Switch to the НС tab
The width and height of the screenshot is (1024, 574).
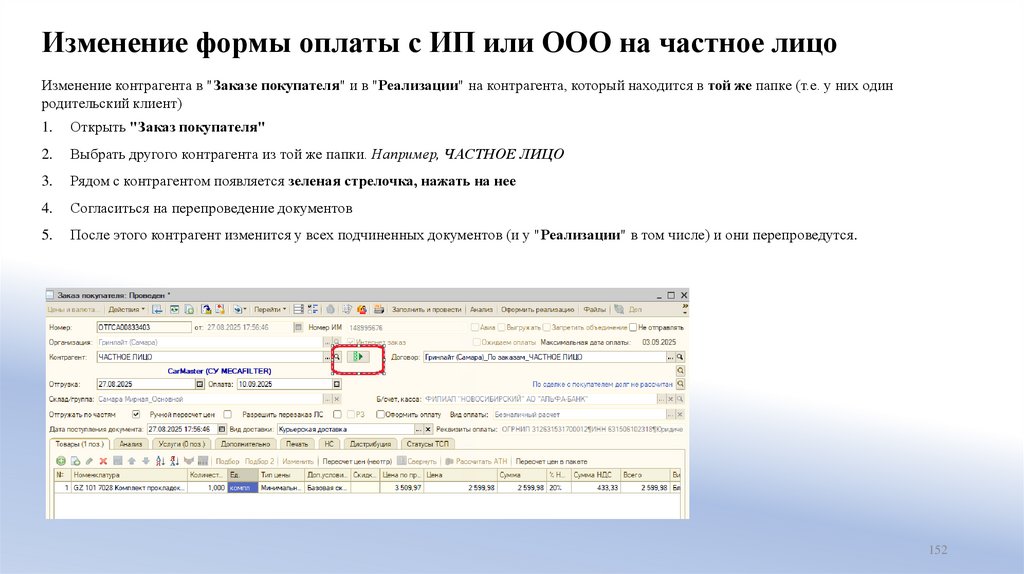pyautogui.click(x=328, y=444)
